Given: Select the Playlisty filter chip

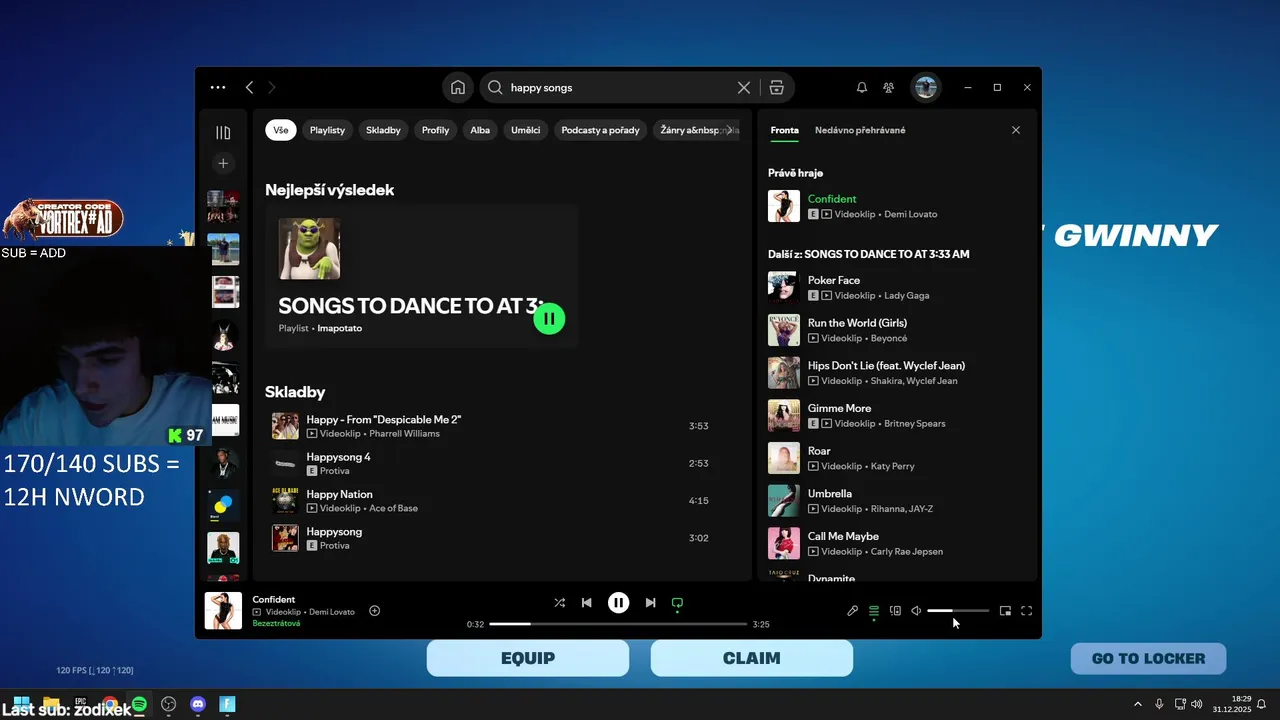Looking at the screenshot, I should [327, 130].
